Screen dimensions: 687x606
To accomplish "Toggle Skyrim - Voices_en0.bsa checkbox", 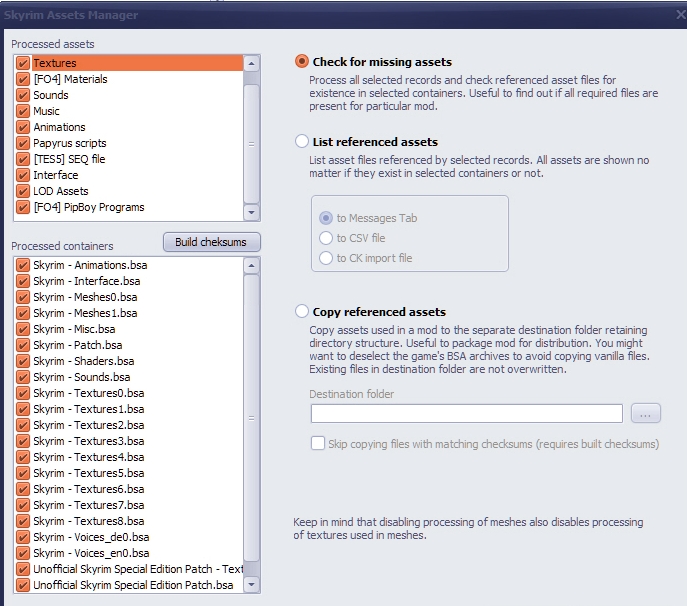I will (23, 553).
